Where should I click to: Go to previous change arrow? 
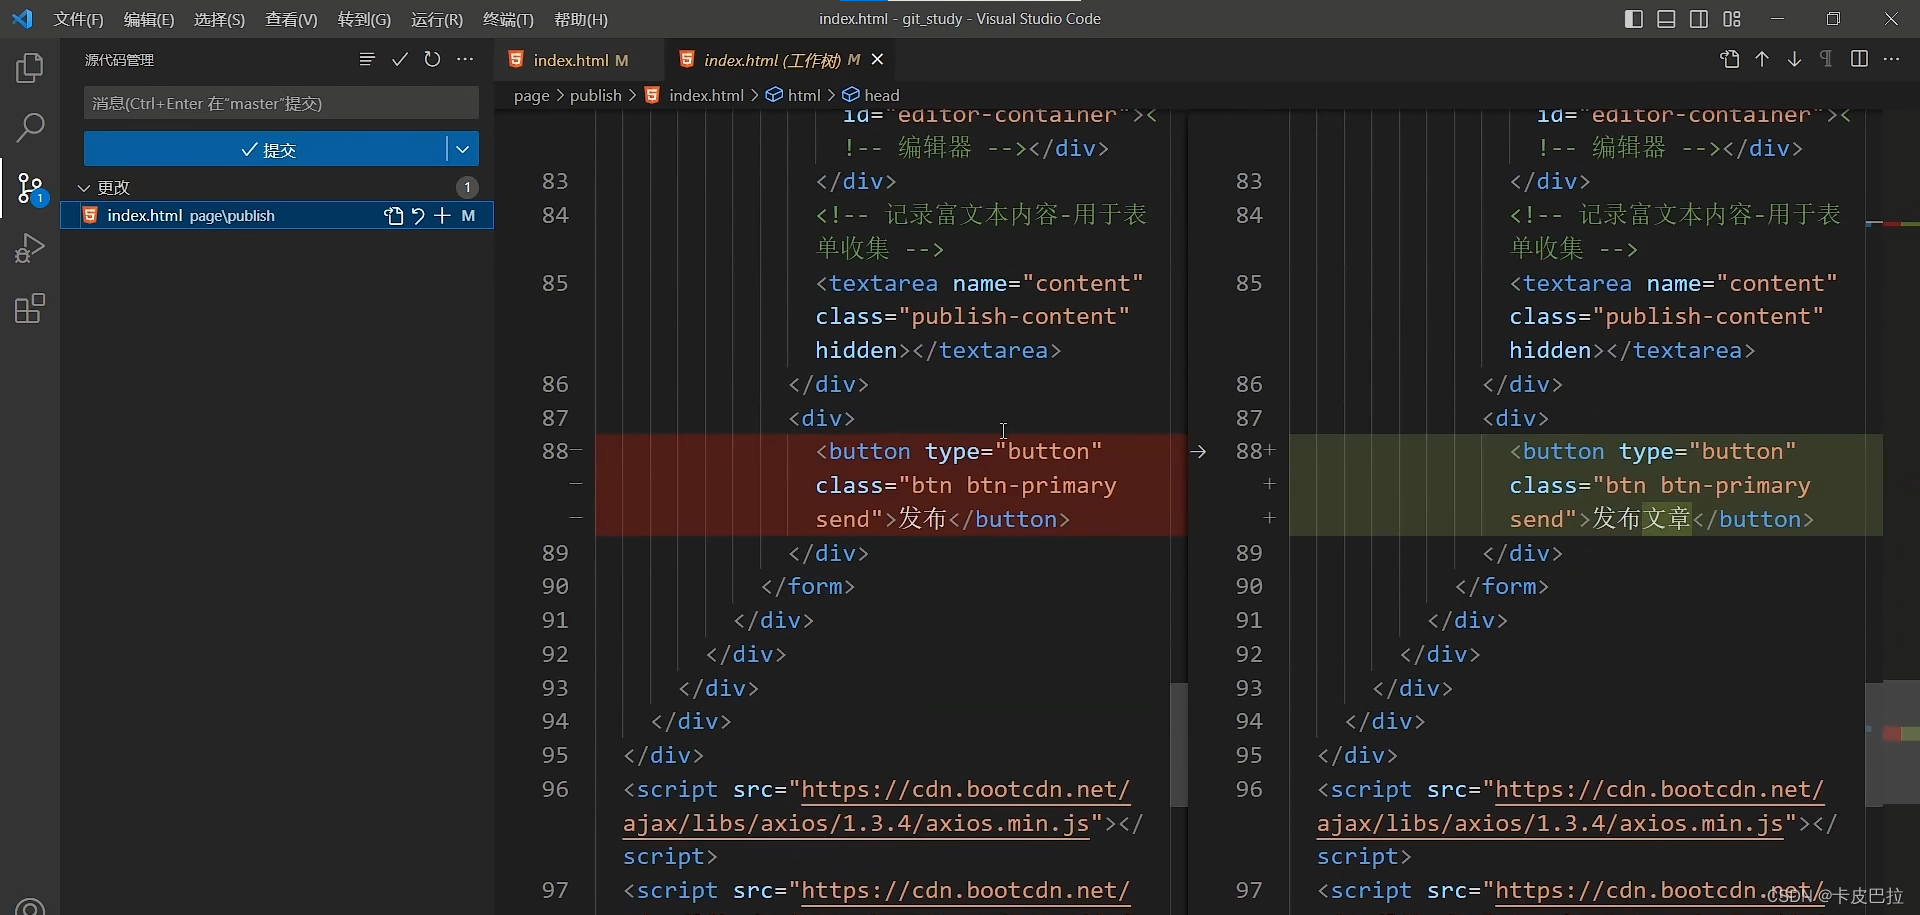click(1762, 60)
